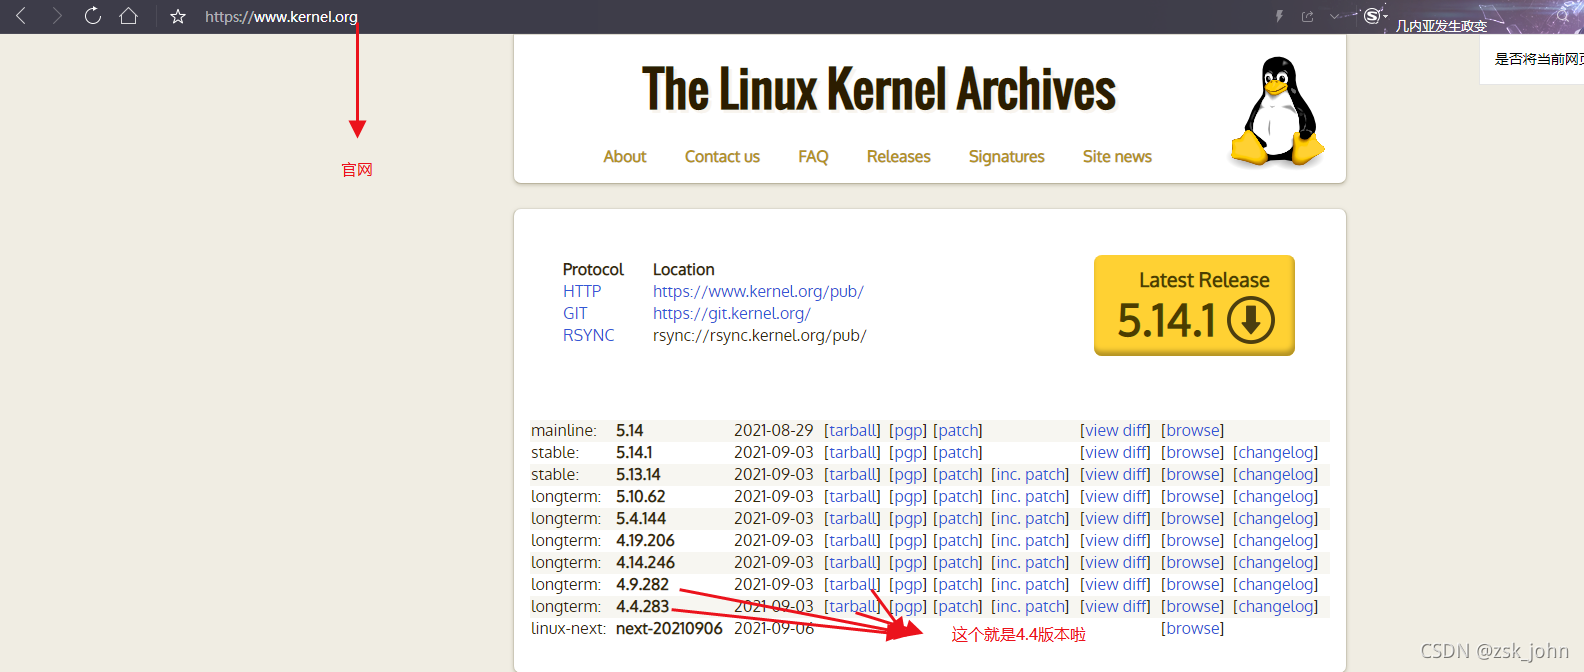Open the FAQ page
Viewport: 1584px width, 672px height.
coord(813,157)
